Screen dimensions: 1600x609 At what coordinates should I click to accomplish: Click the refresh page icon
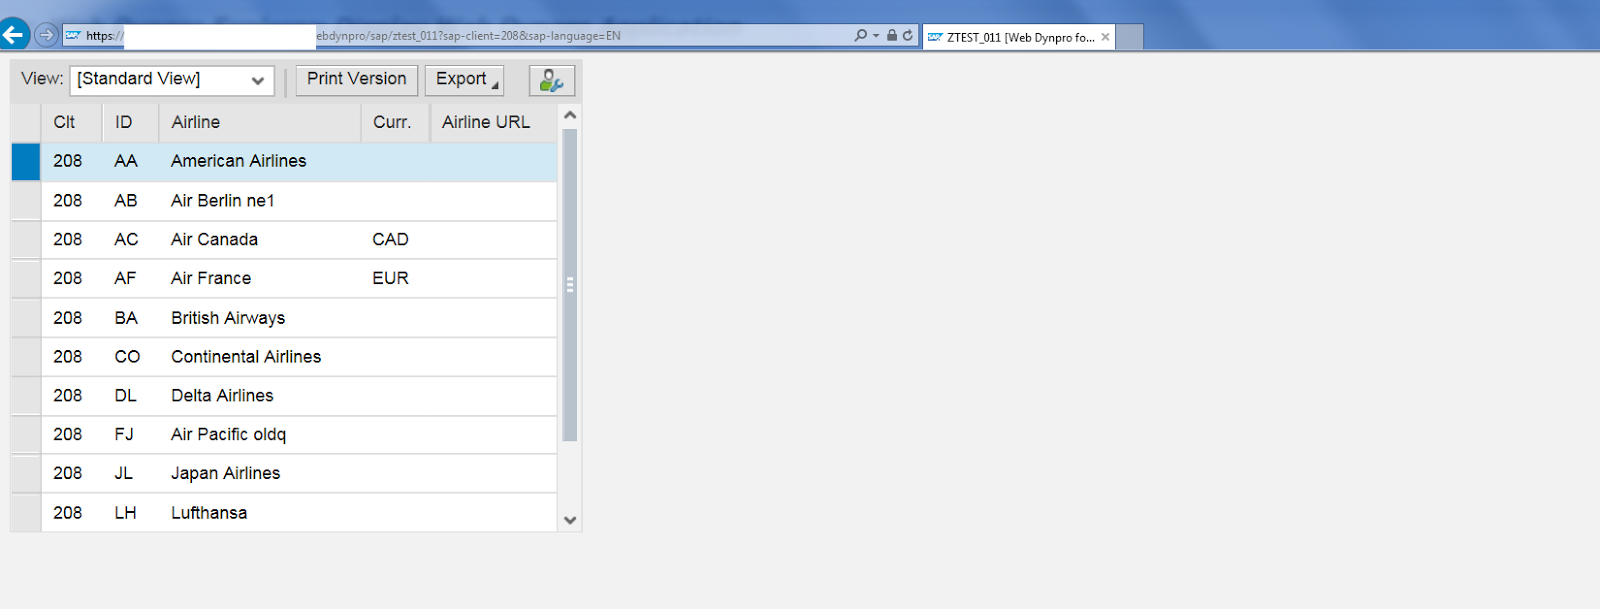coord(908,35)
